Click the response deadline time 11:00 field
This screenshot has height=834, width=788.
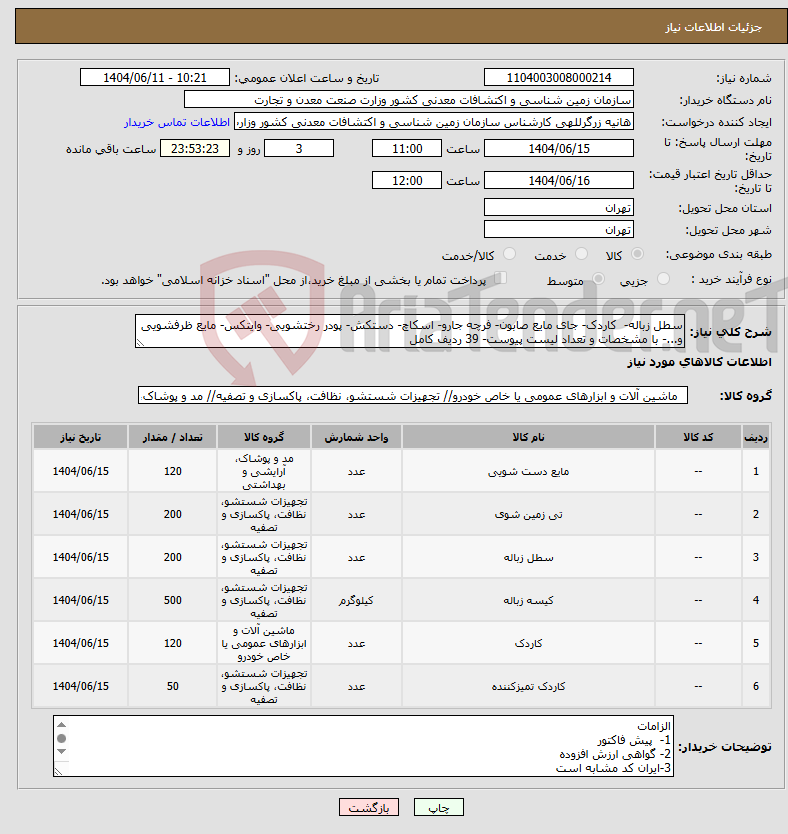(407, 148)
